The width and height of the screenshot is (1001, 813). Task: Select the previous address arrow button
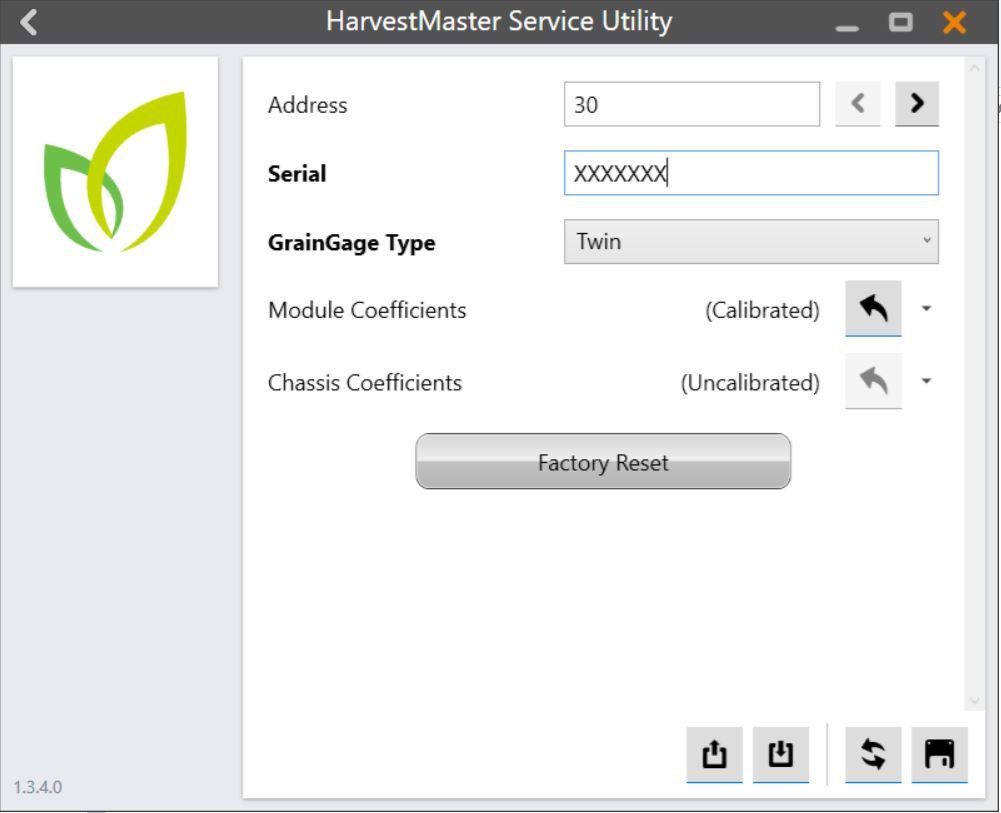tap(857, 103)
